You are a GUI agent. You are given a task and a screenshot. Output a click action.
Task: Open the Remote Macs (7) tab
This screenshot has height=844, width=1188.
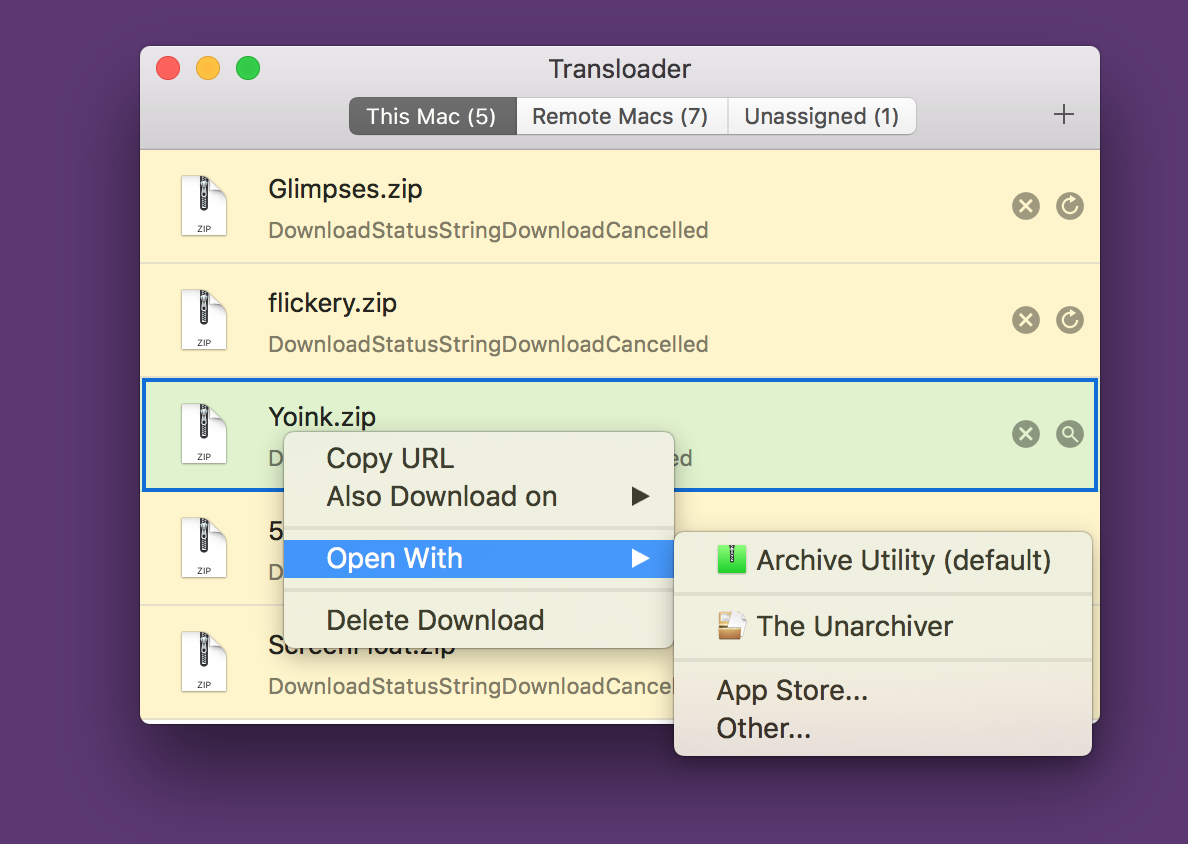[x=621, y=116]
